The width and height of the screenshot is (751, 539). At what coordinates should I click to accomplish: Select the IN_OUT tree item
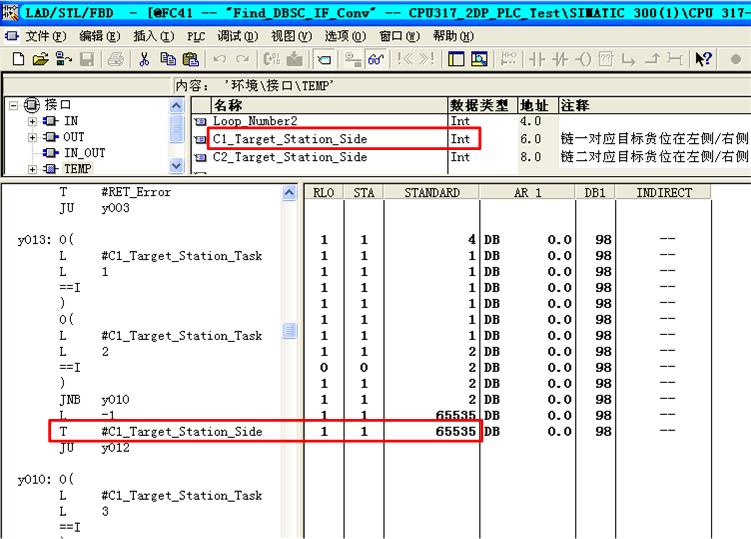click(x=84, y=153)
